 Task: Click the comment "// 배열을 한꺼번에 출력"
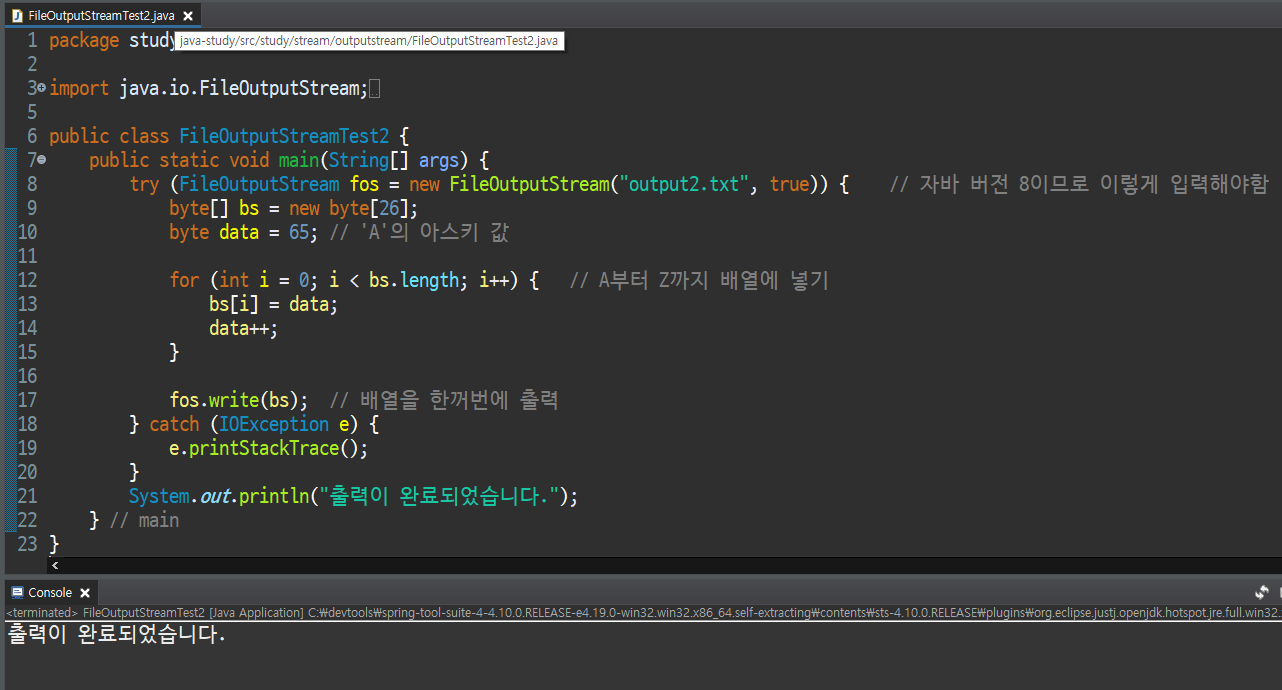click(443, 401)
